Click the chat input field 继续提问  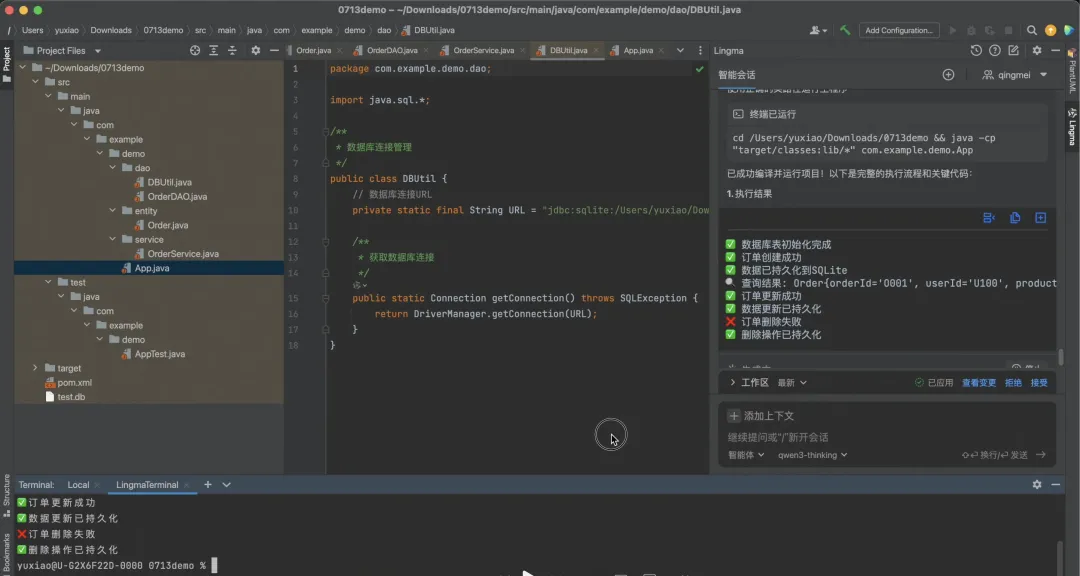887,437
